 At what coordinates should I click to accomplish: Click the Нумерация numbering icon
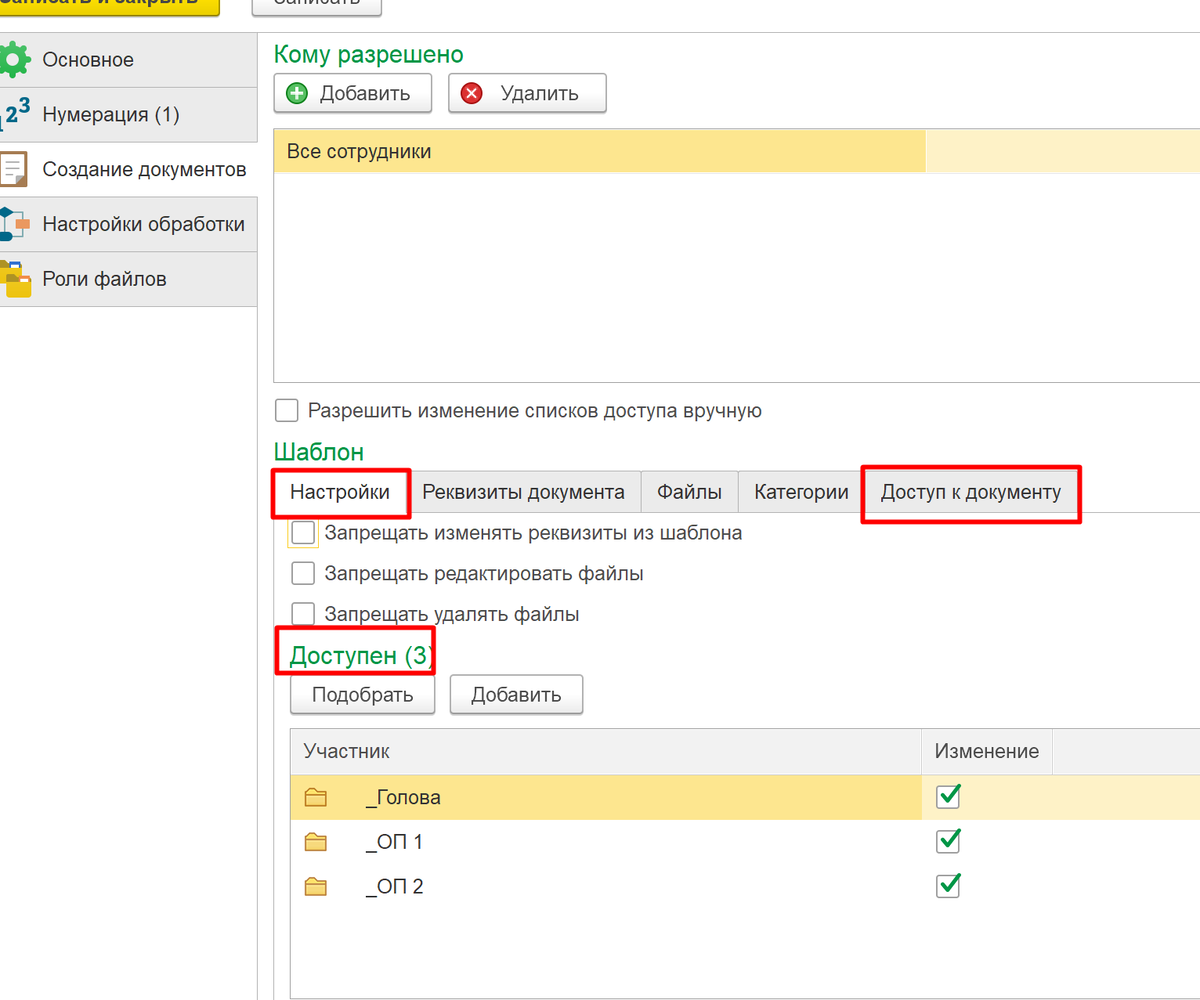14,115
